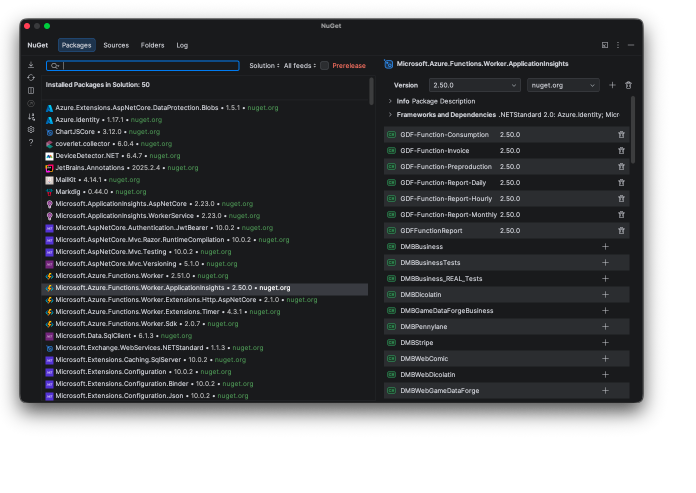Remove package from GDF-Function-Consumption project
This screenshot has width=696, height=493.
[621, 134]
